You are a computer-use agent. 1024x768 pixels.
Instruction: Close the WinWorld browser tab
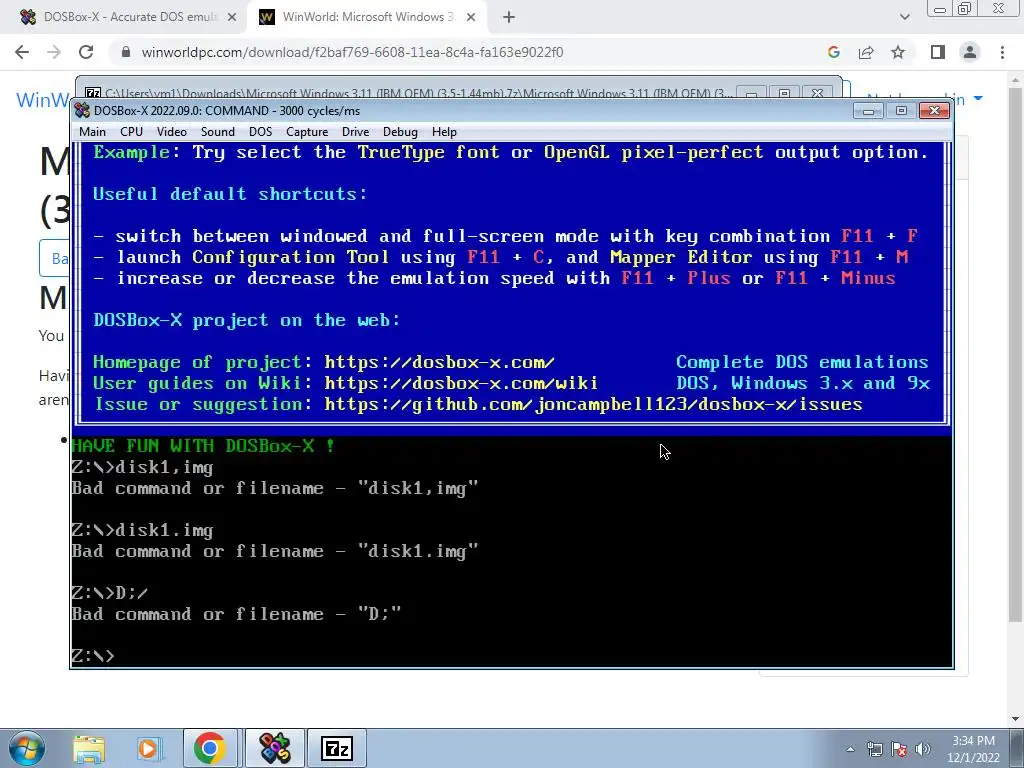[471, 18]
